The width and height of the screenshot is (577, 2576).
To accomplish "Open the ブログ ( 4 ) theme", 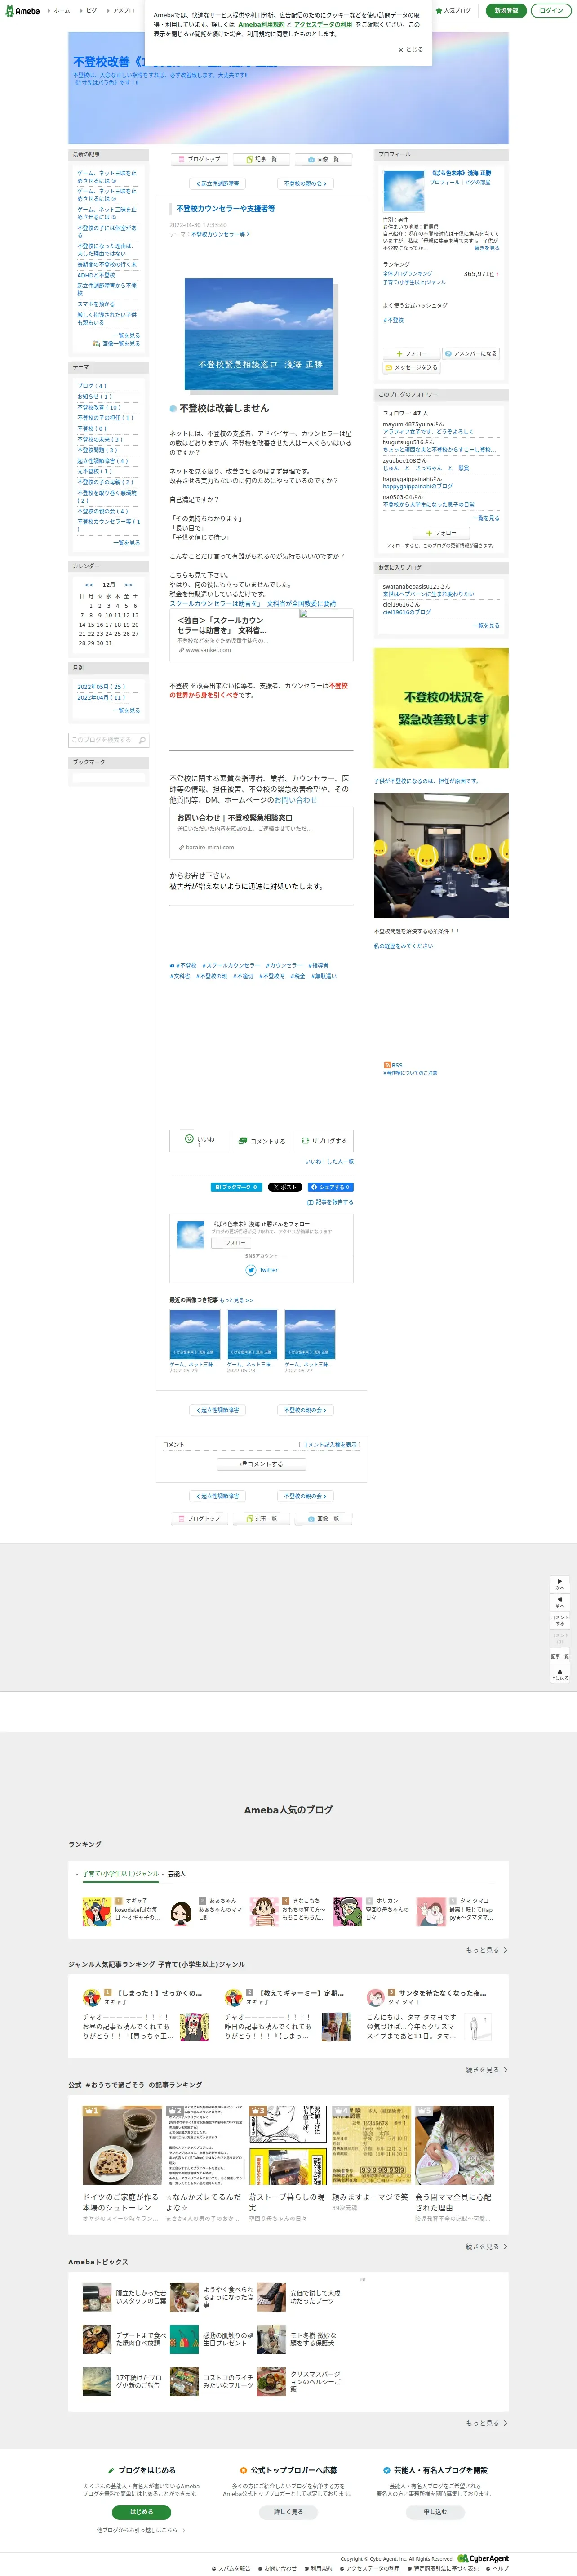I will coord(92,386).
